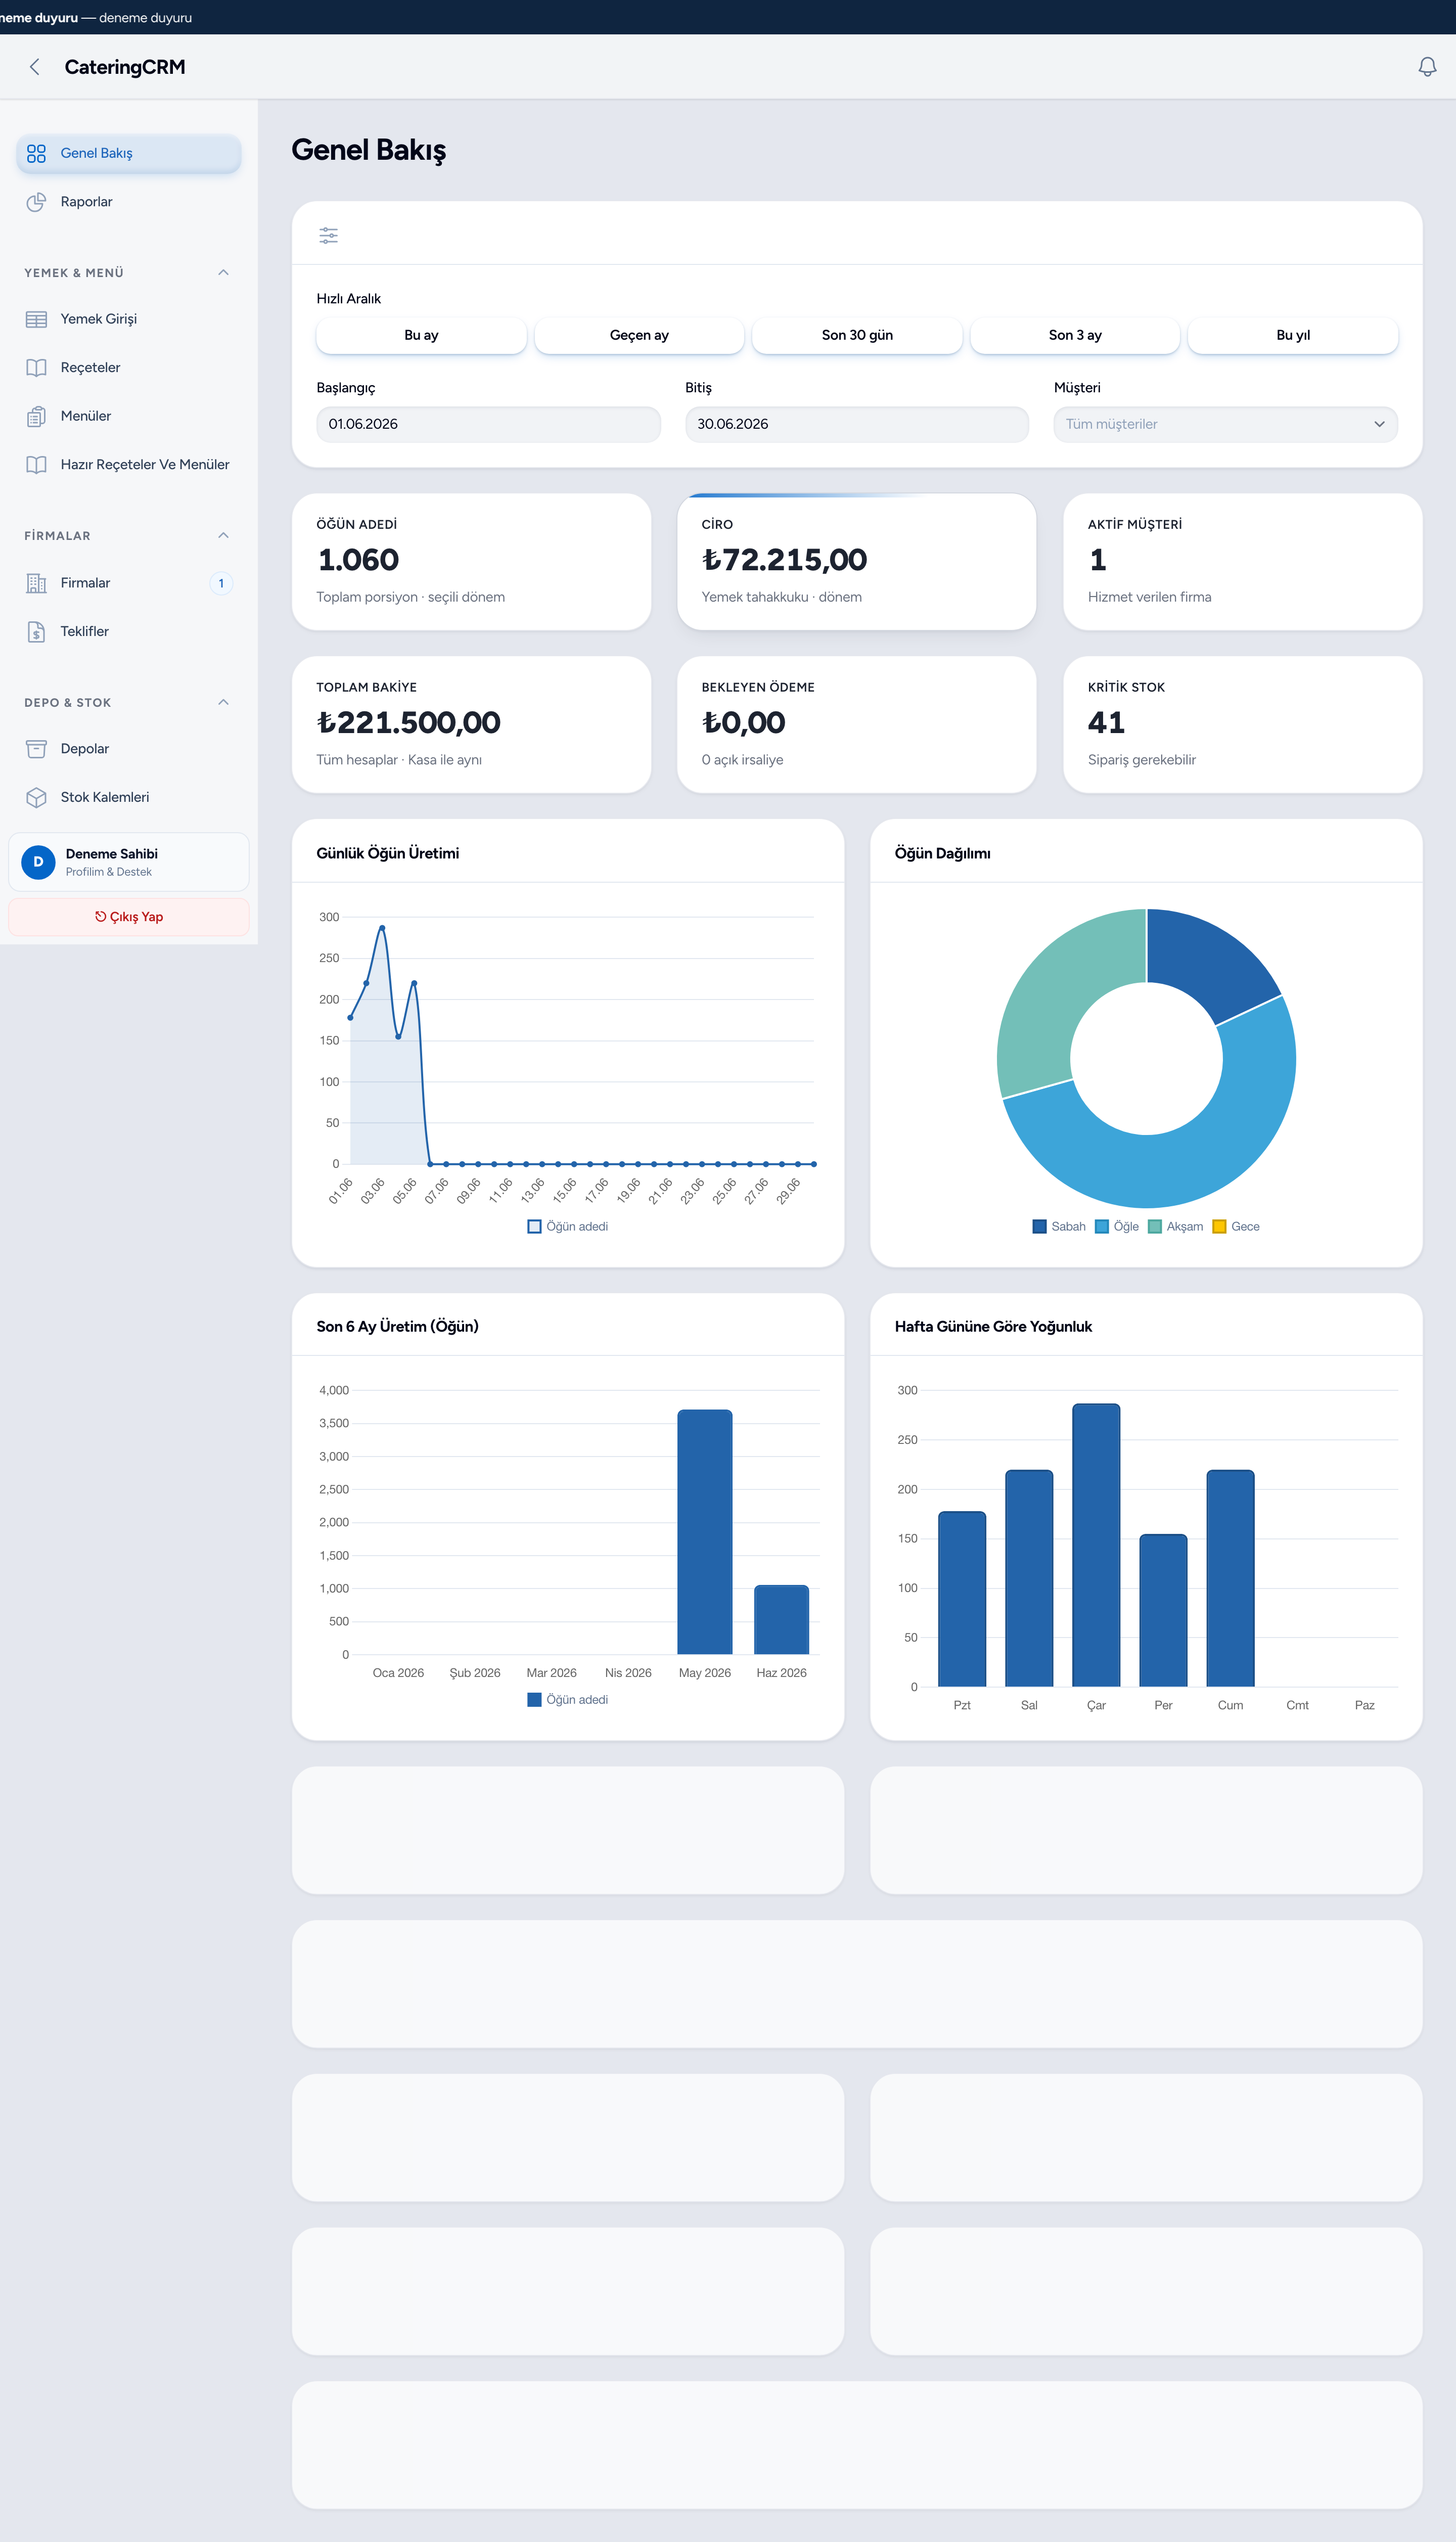Open Yemek Girişi page
The image size is (1456, 2542).
[129, 319]
